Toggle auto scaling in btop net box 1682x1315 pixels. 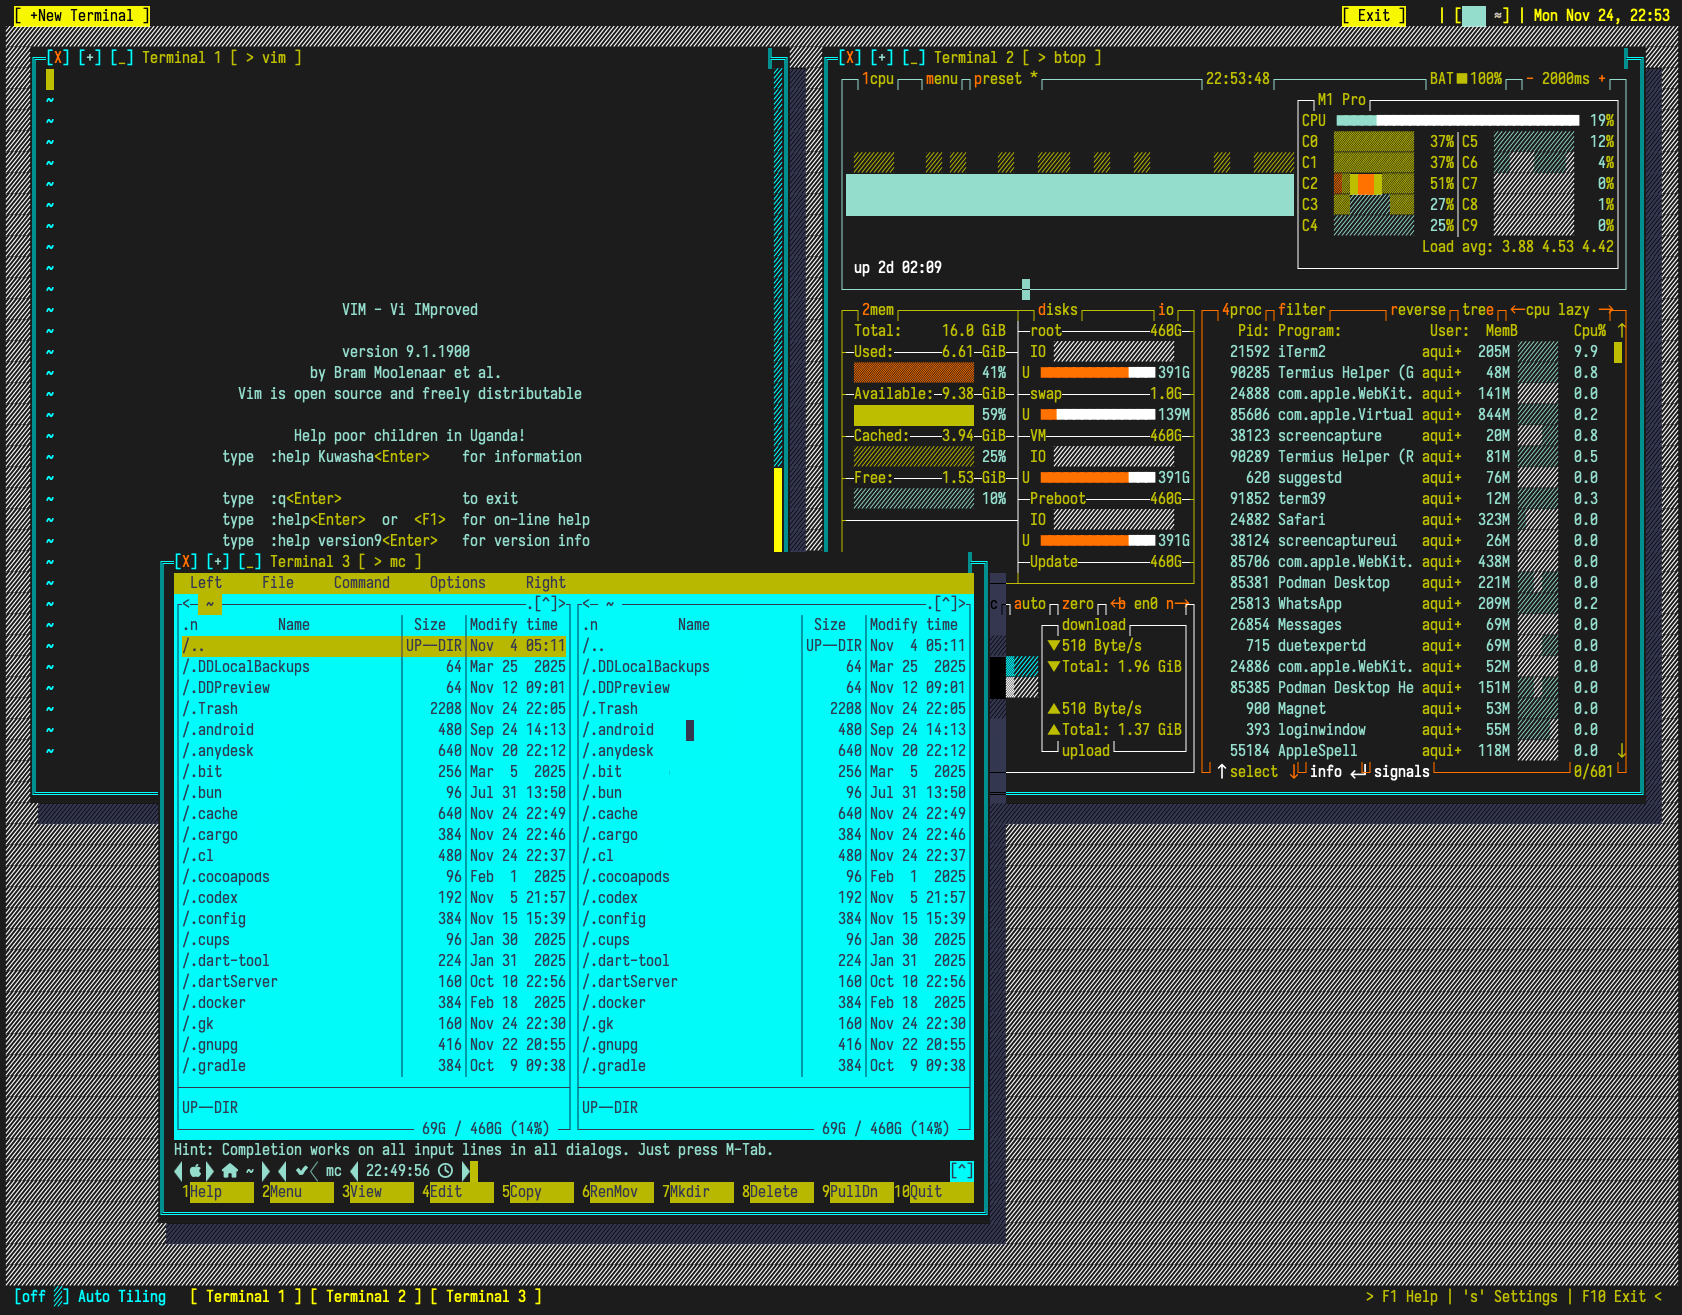coord(1030,604)
